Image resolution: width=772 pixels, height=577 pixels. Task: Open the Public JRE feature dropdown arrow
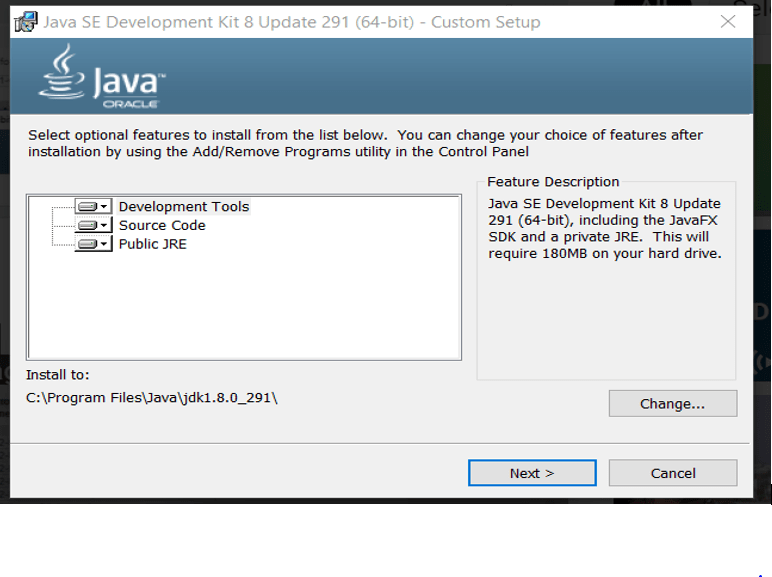104,244
